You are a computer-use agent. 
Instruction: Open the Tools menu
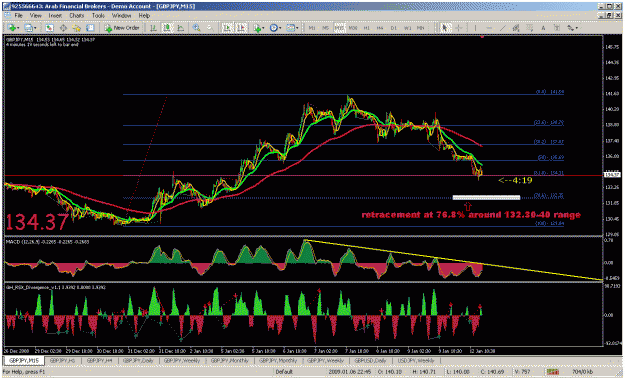coord(98,16)
